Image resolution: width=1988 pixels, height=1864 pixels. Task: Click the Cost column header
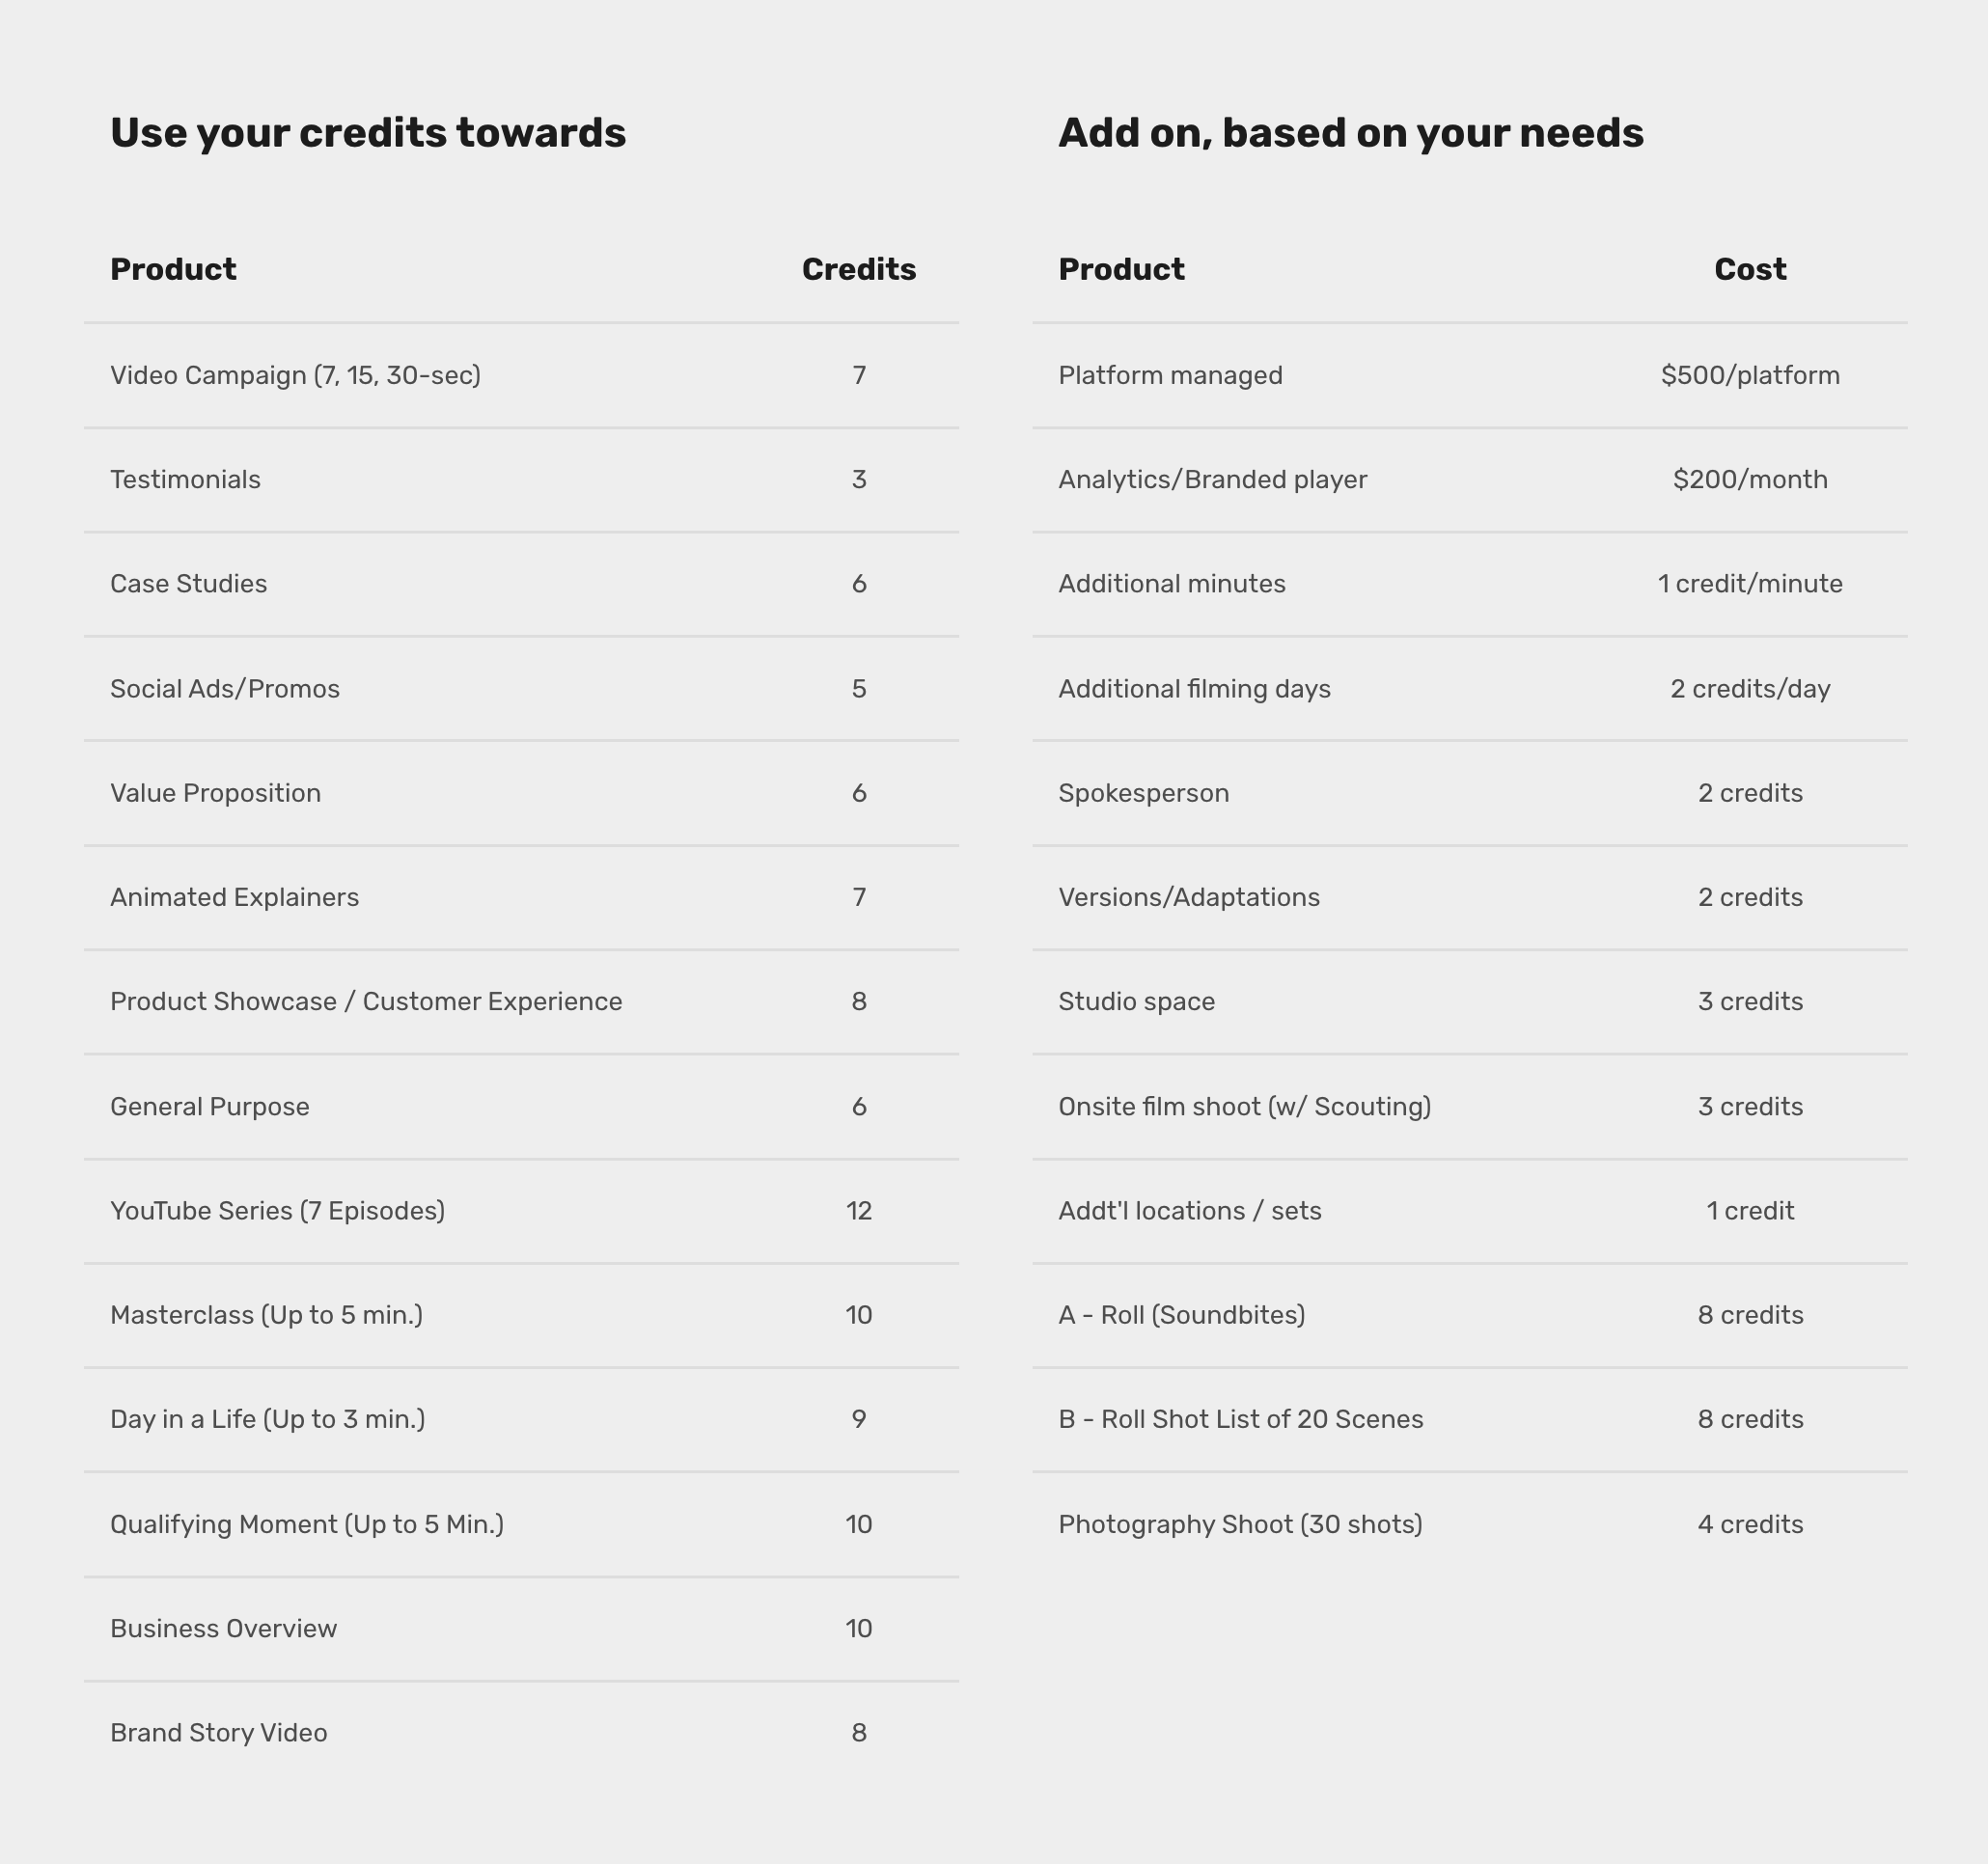(1750, 269)
